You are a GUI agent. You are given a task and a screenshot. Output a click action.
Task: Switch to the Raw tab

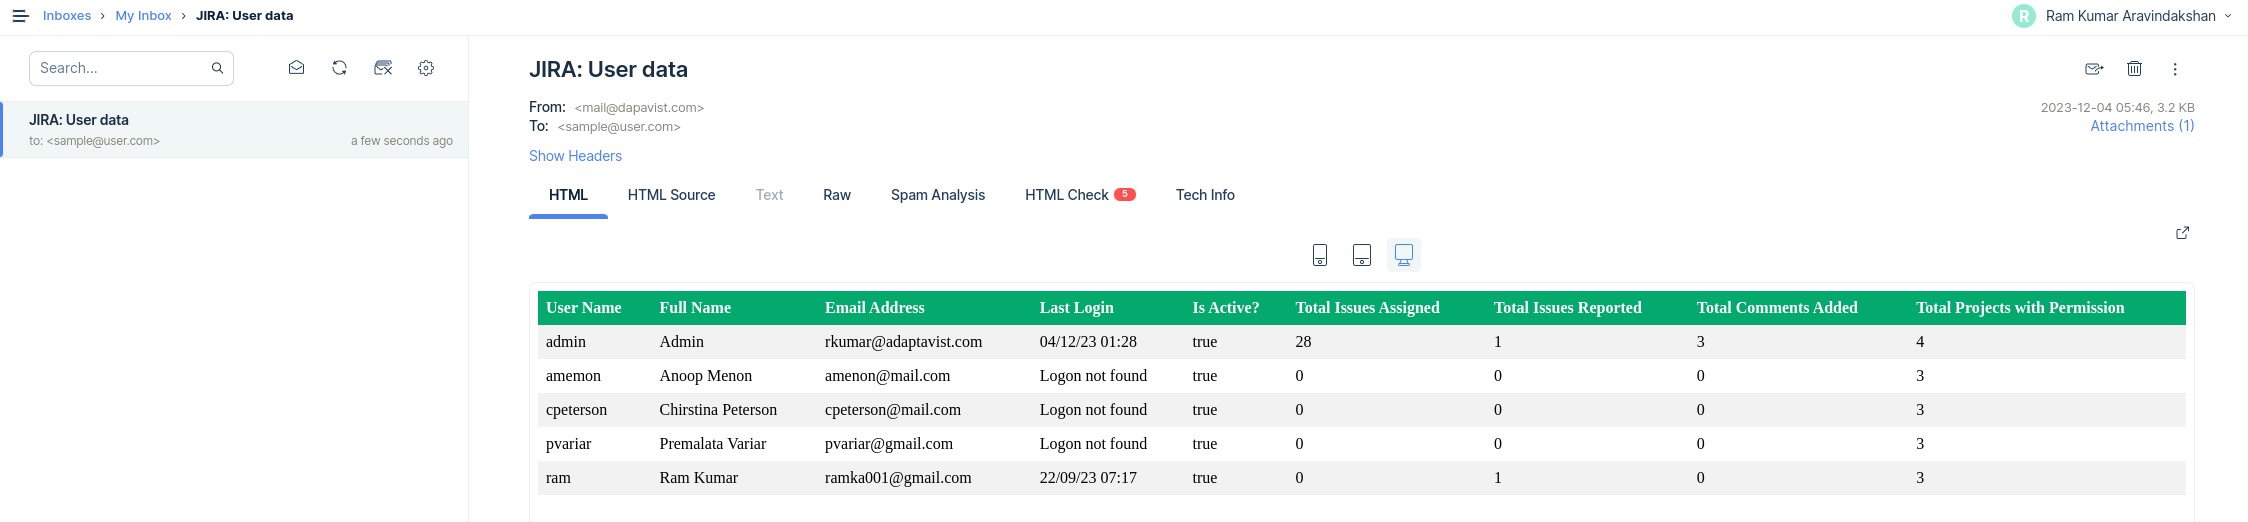coord(837,195)
